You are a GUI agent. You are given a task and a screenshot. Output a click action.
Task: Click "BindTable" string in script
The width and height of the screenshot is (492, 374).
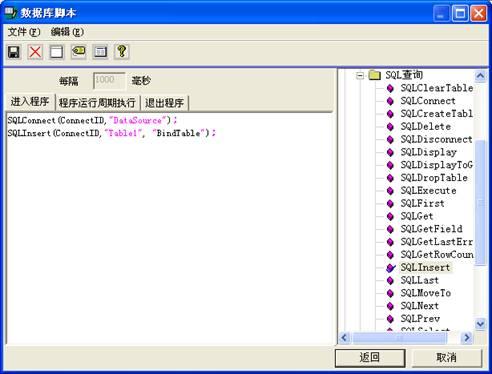[178, 133]
